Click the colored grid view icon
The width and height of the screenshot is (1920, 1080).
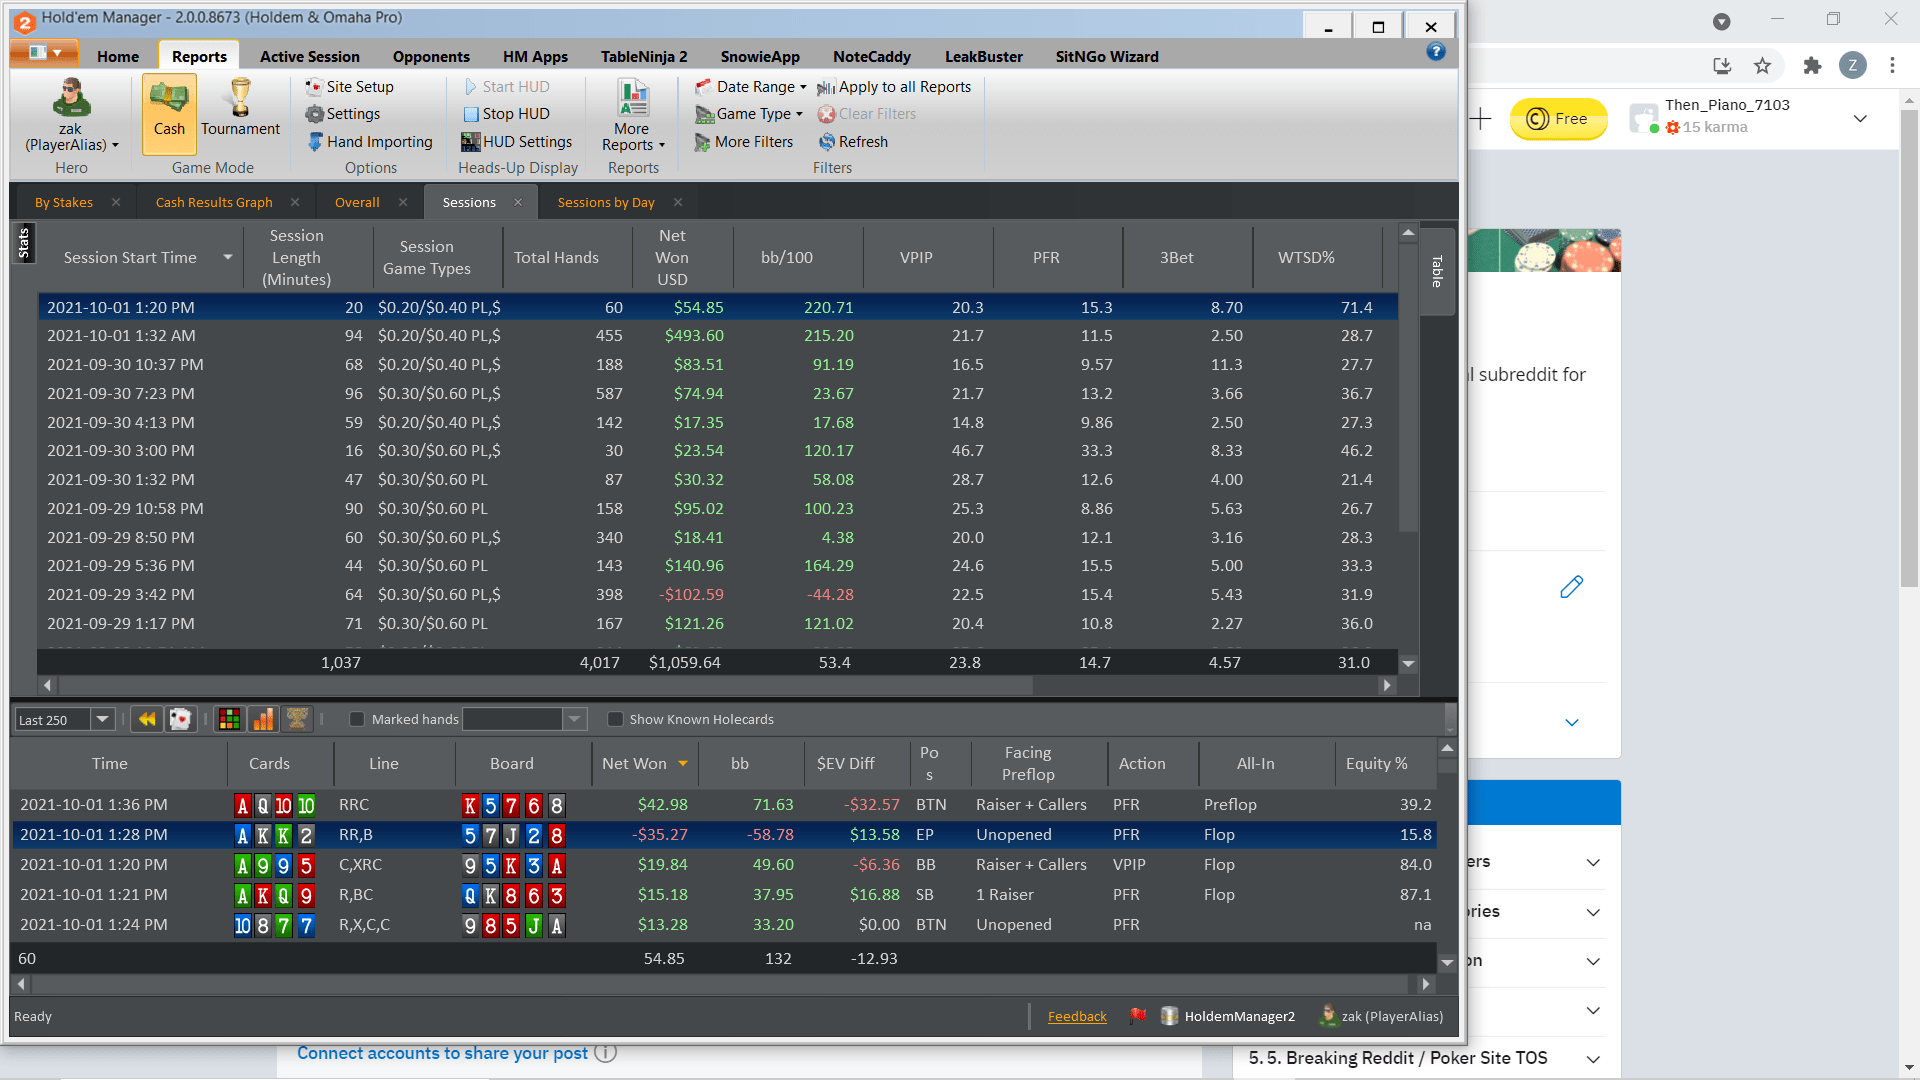click(229, 719)
